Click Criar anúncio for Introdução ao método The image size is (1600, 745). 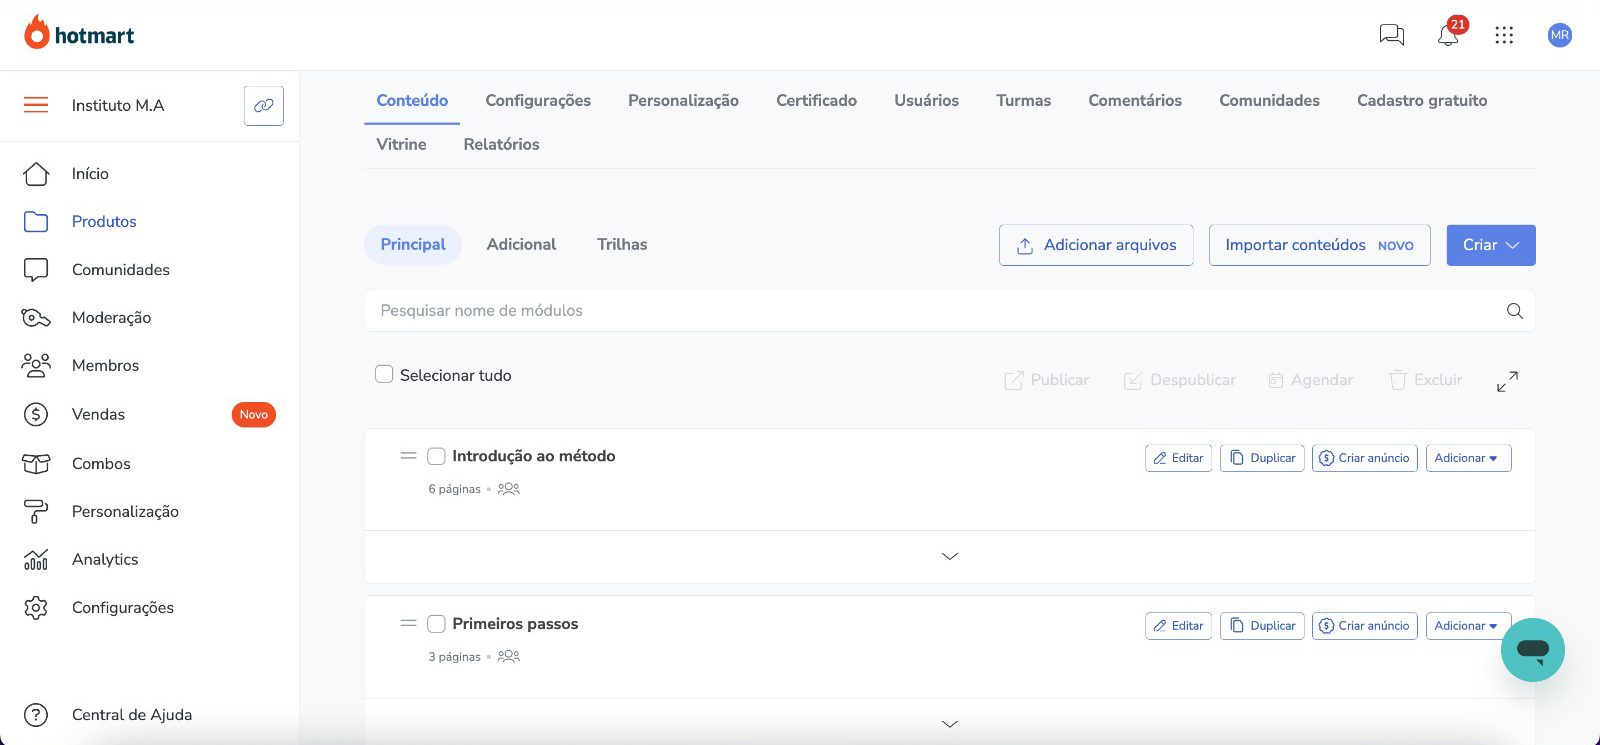(1365, 458)
